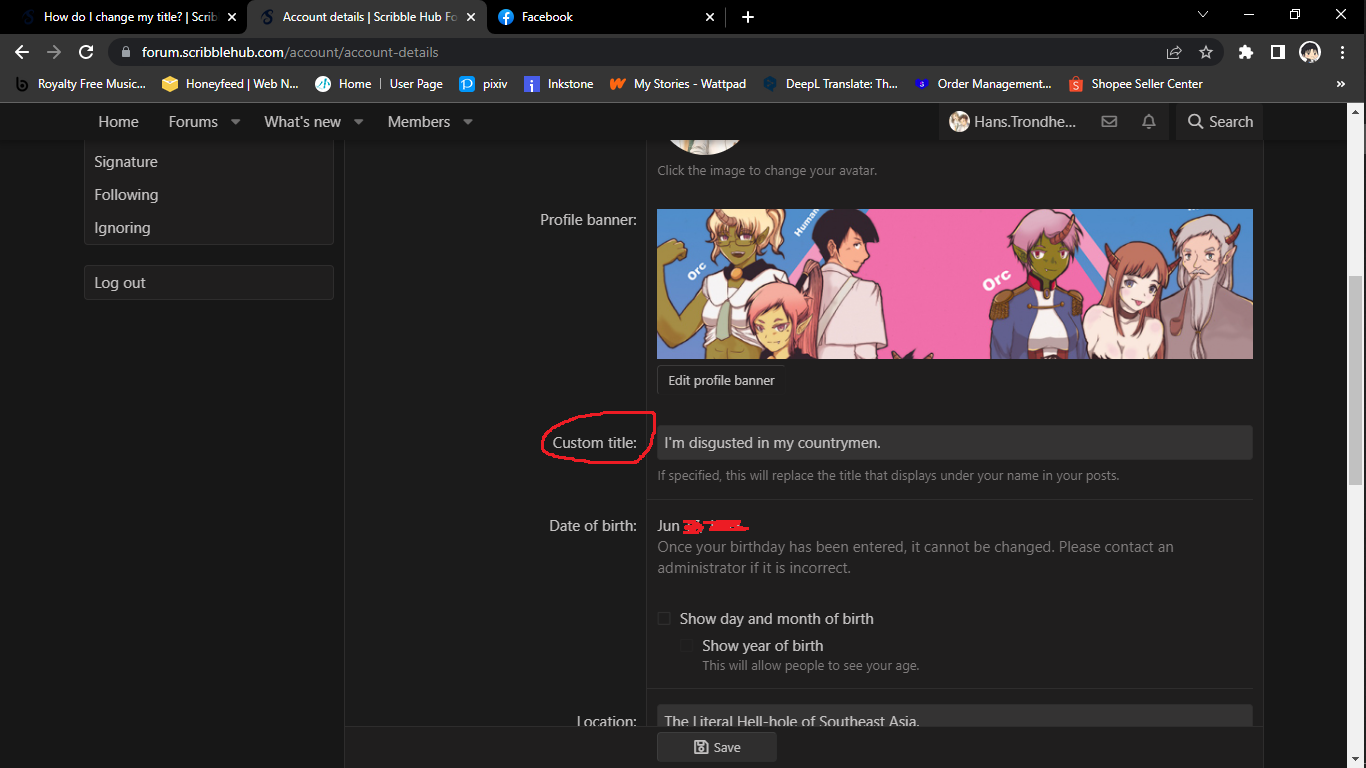Viewport: 1366px width, 768px height.
Task: Click the Save button
Action: [716, 746]
